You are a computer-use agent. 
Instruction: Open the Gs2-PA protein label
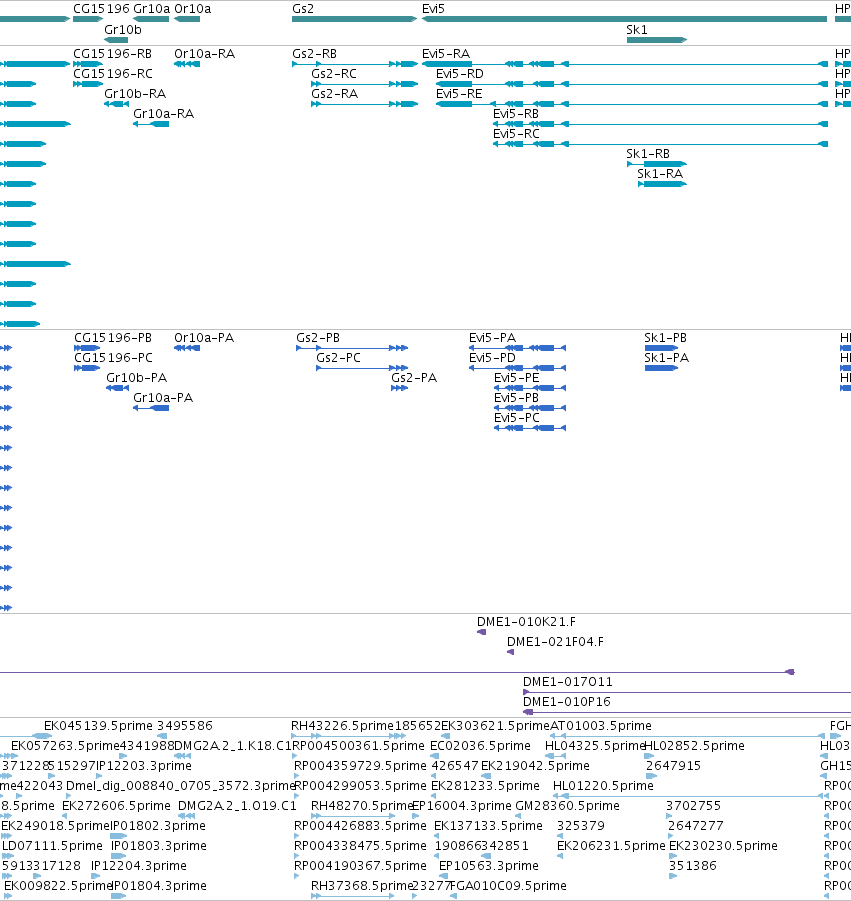(x=414, y=378)
